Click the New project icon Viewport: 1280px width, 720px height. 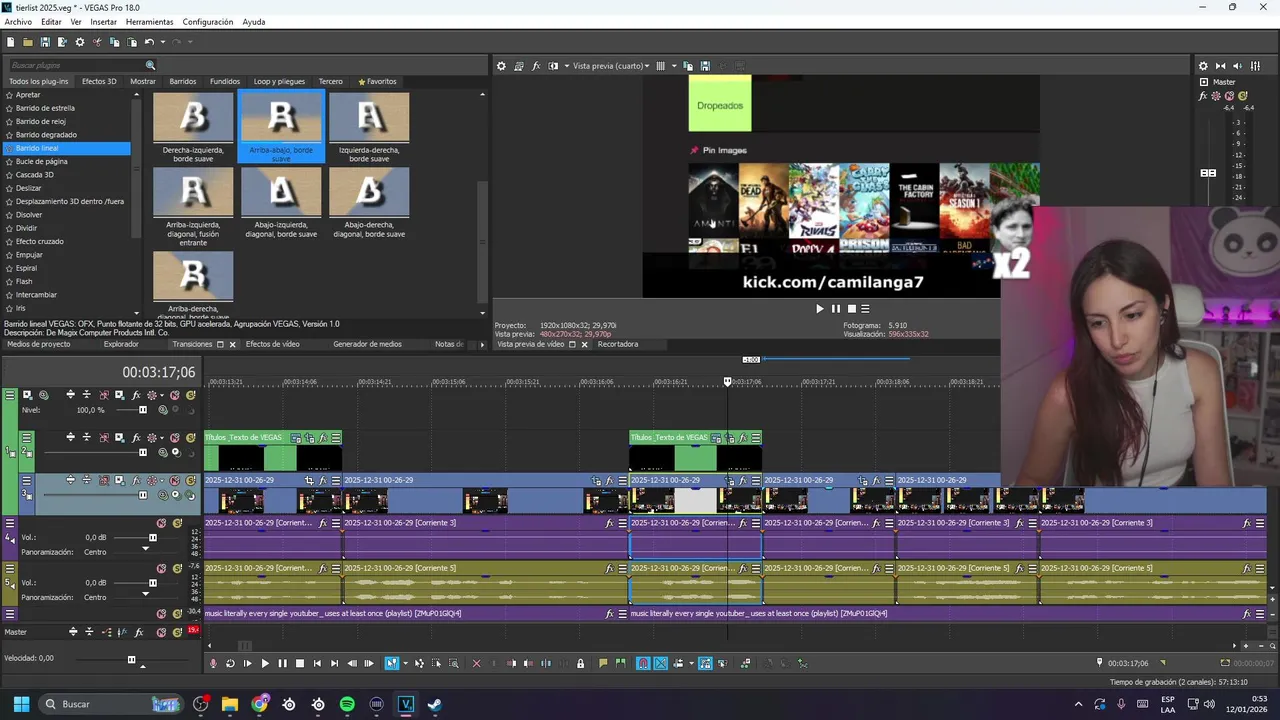point(10,42)
